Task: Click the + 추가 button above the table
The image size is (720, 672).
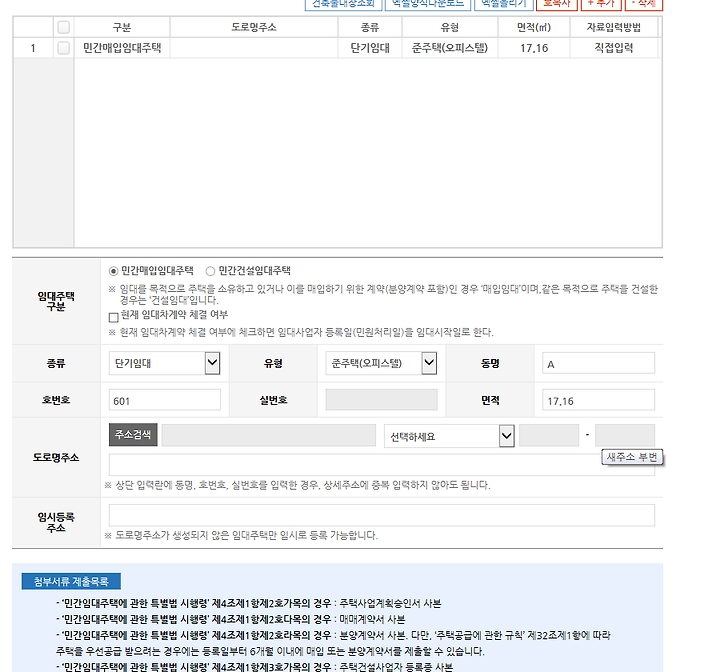Action: (601, 4)
